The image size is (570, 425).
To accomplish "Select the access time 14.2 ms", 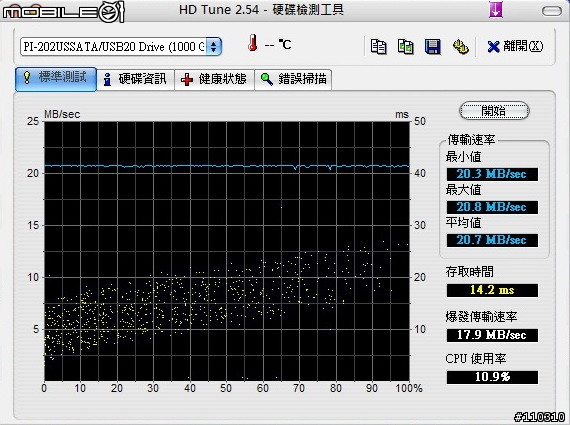I will 492,290.
